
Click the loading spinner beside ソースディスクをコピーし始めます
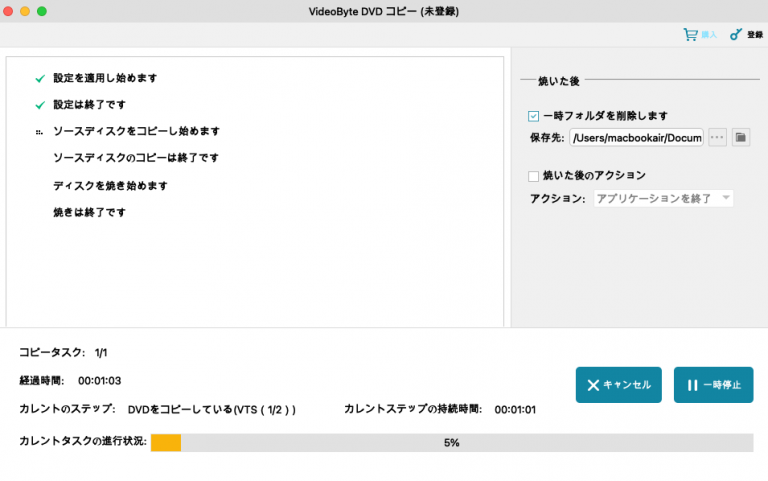pos(40,132)
